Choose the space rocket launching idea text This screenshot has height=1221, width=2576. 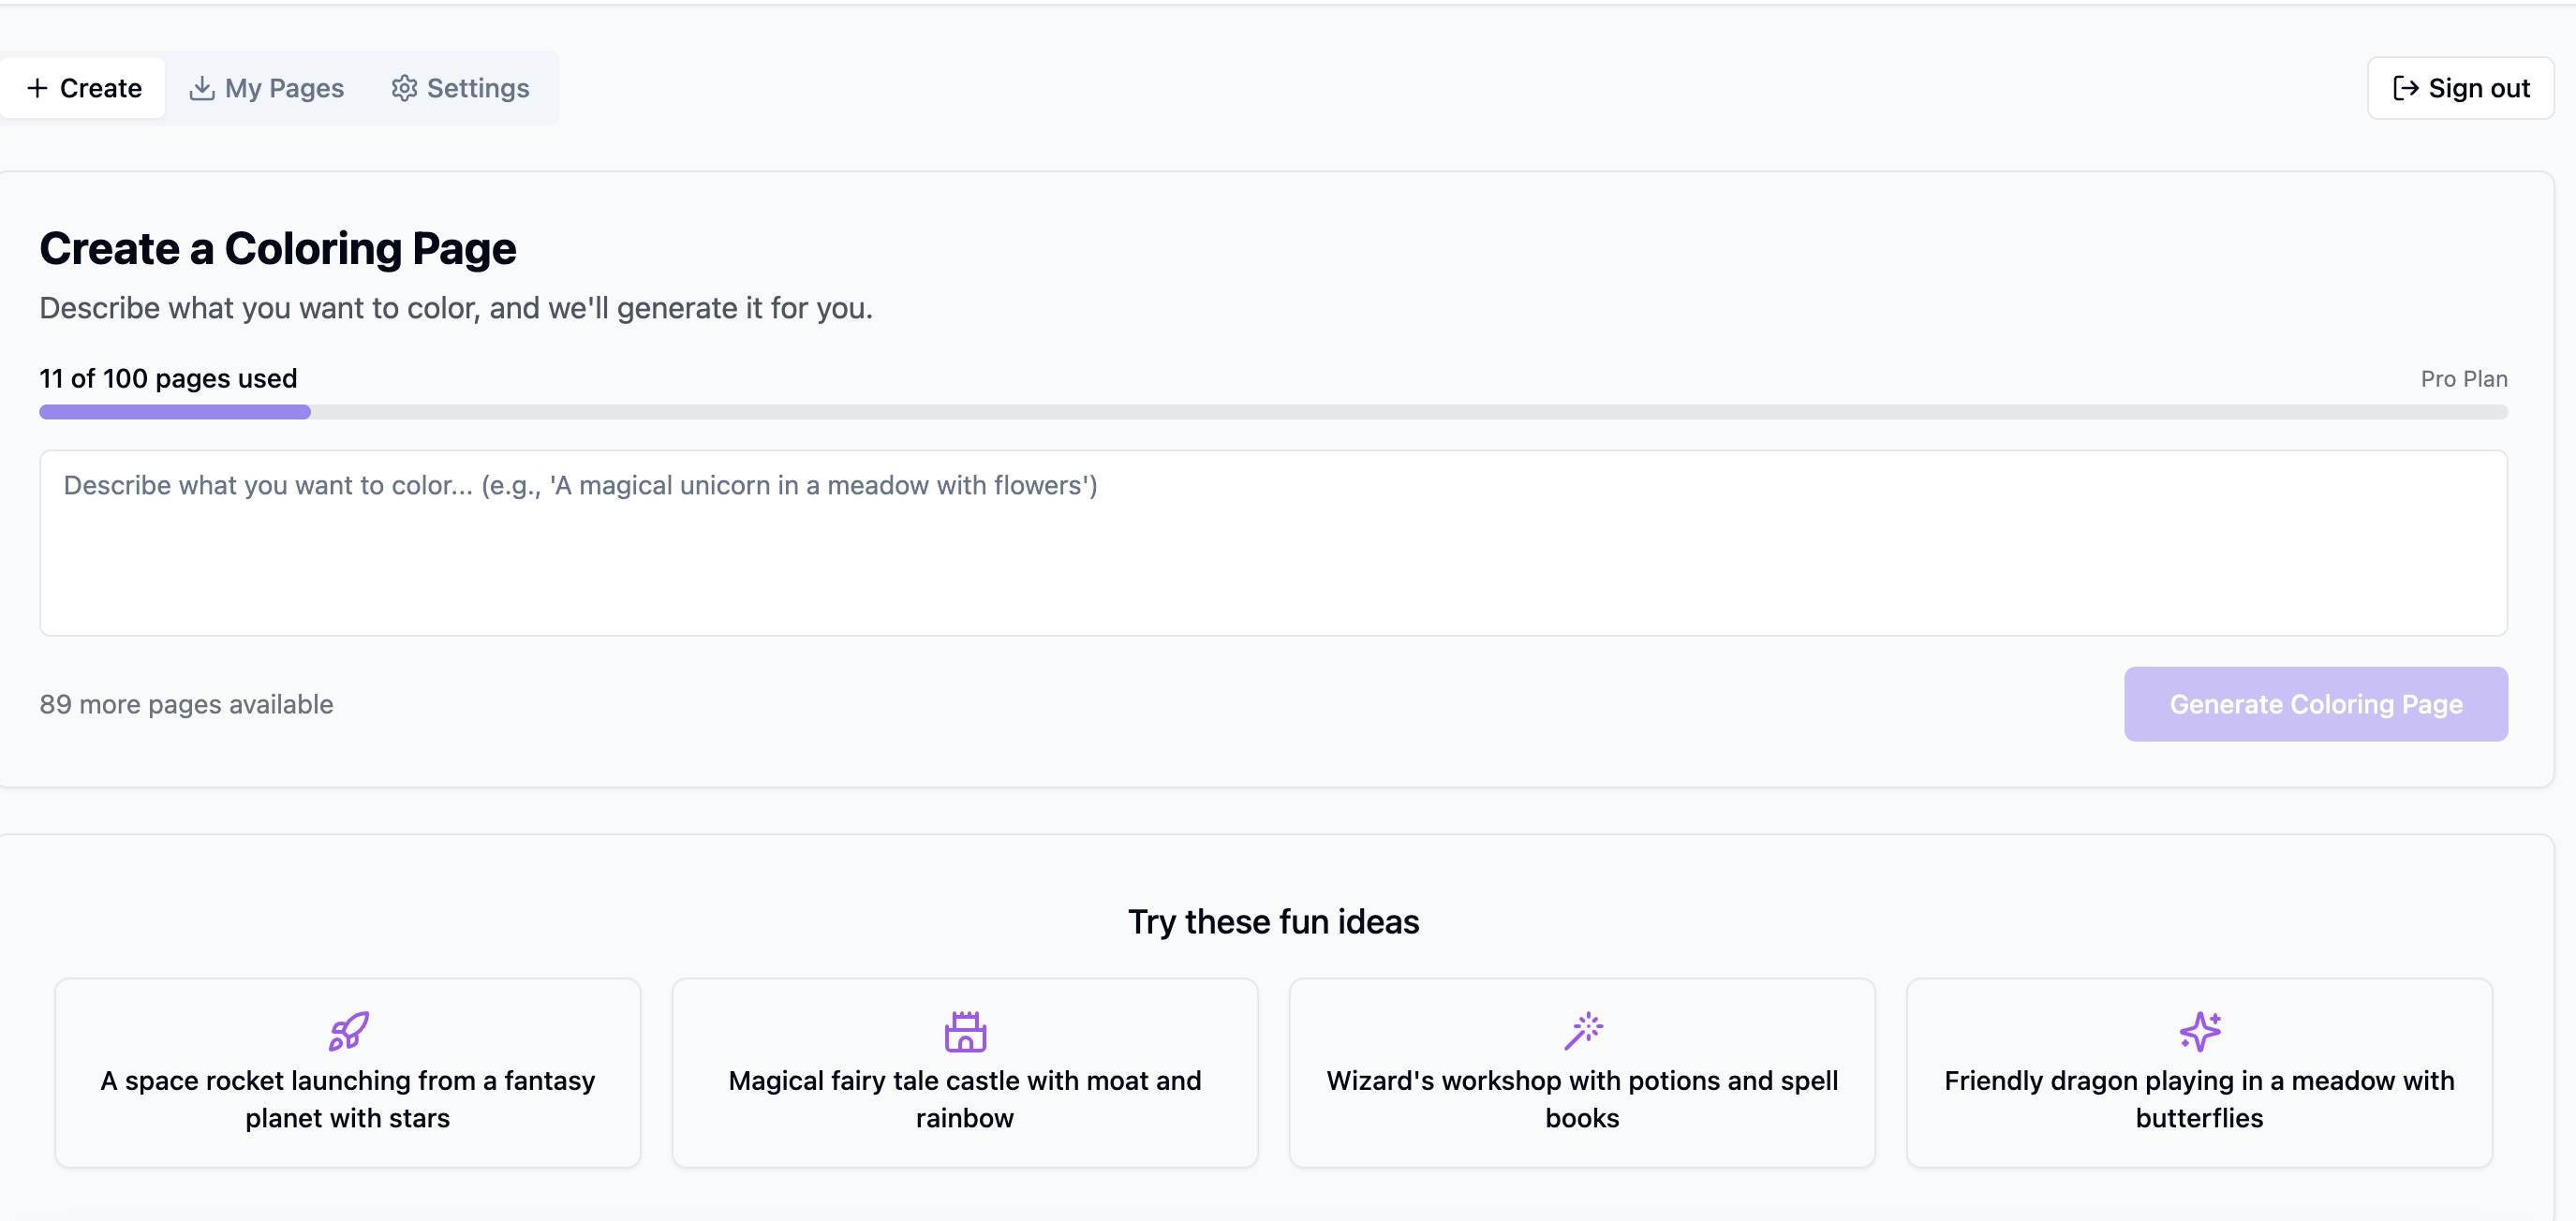pyautogui.click(x=348, y=1099)
